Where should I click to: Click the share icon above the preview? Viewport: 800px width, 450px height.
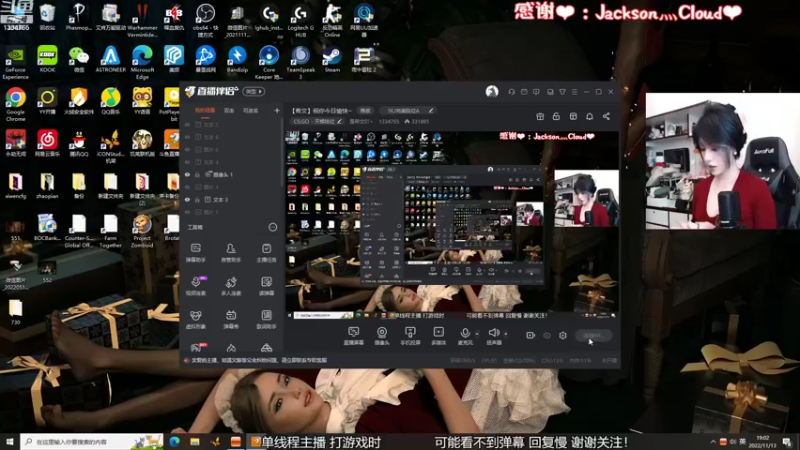pyautogui.click(x=606, y=116)
